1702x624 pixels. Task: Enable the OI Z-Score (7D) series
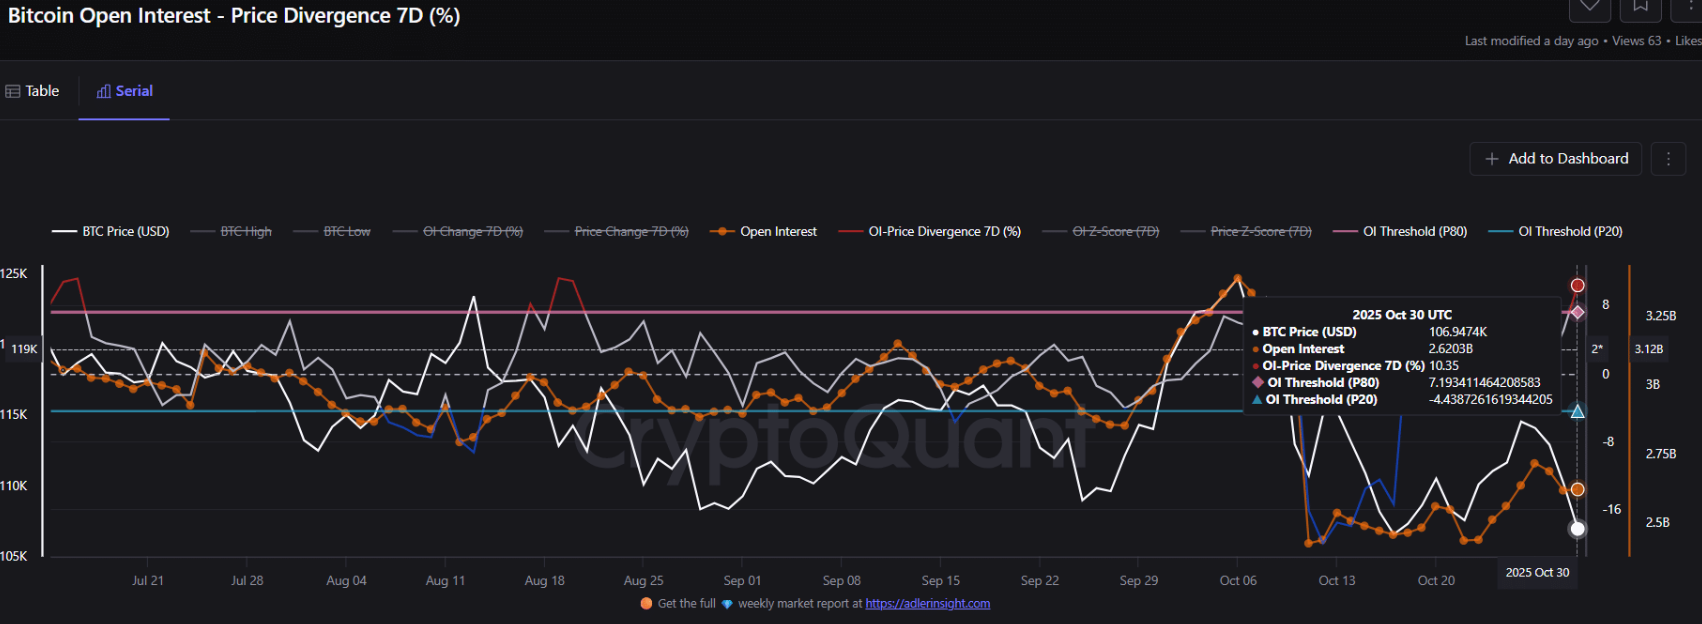1101,232
